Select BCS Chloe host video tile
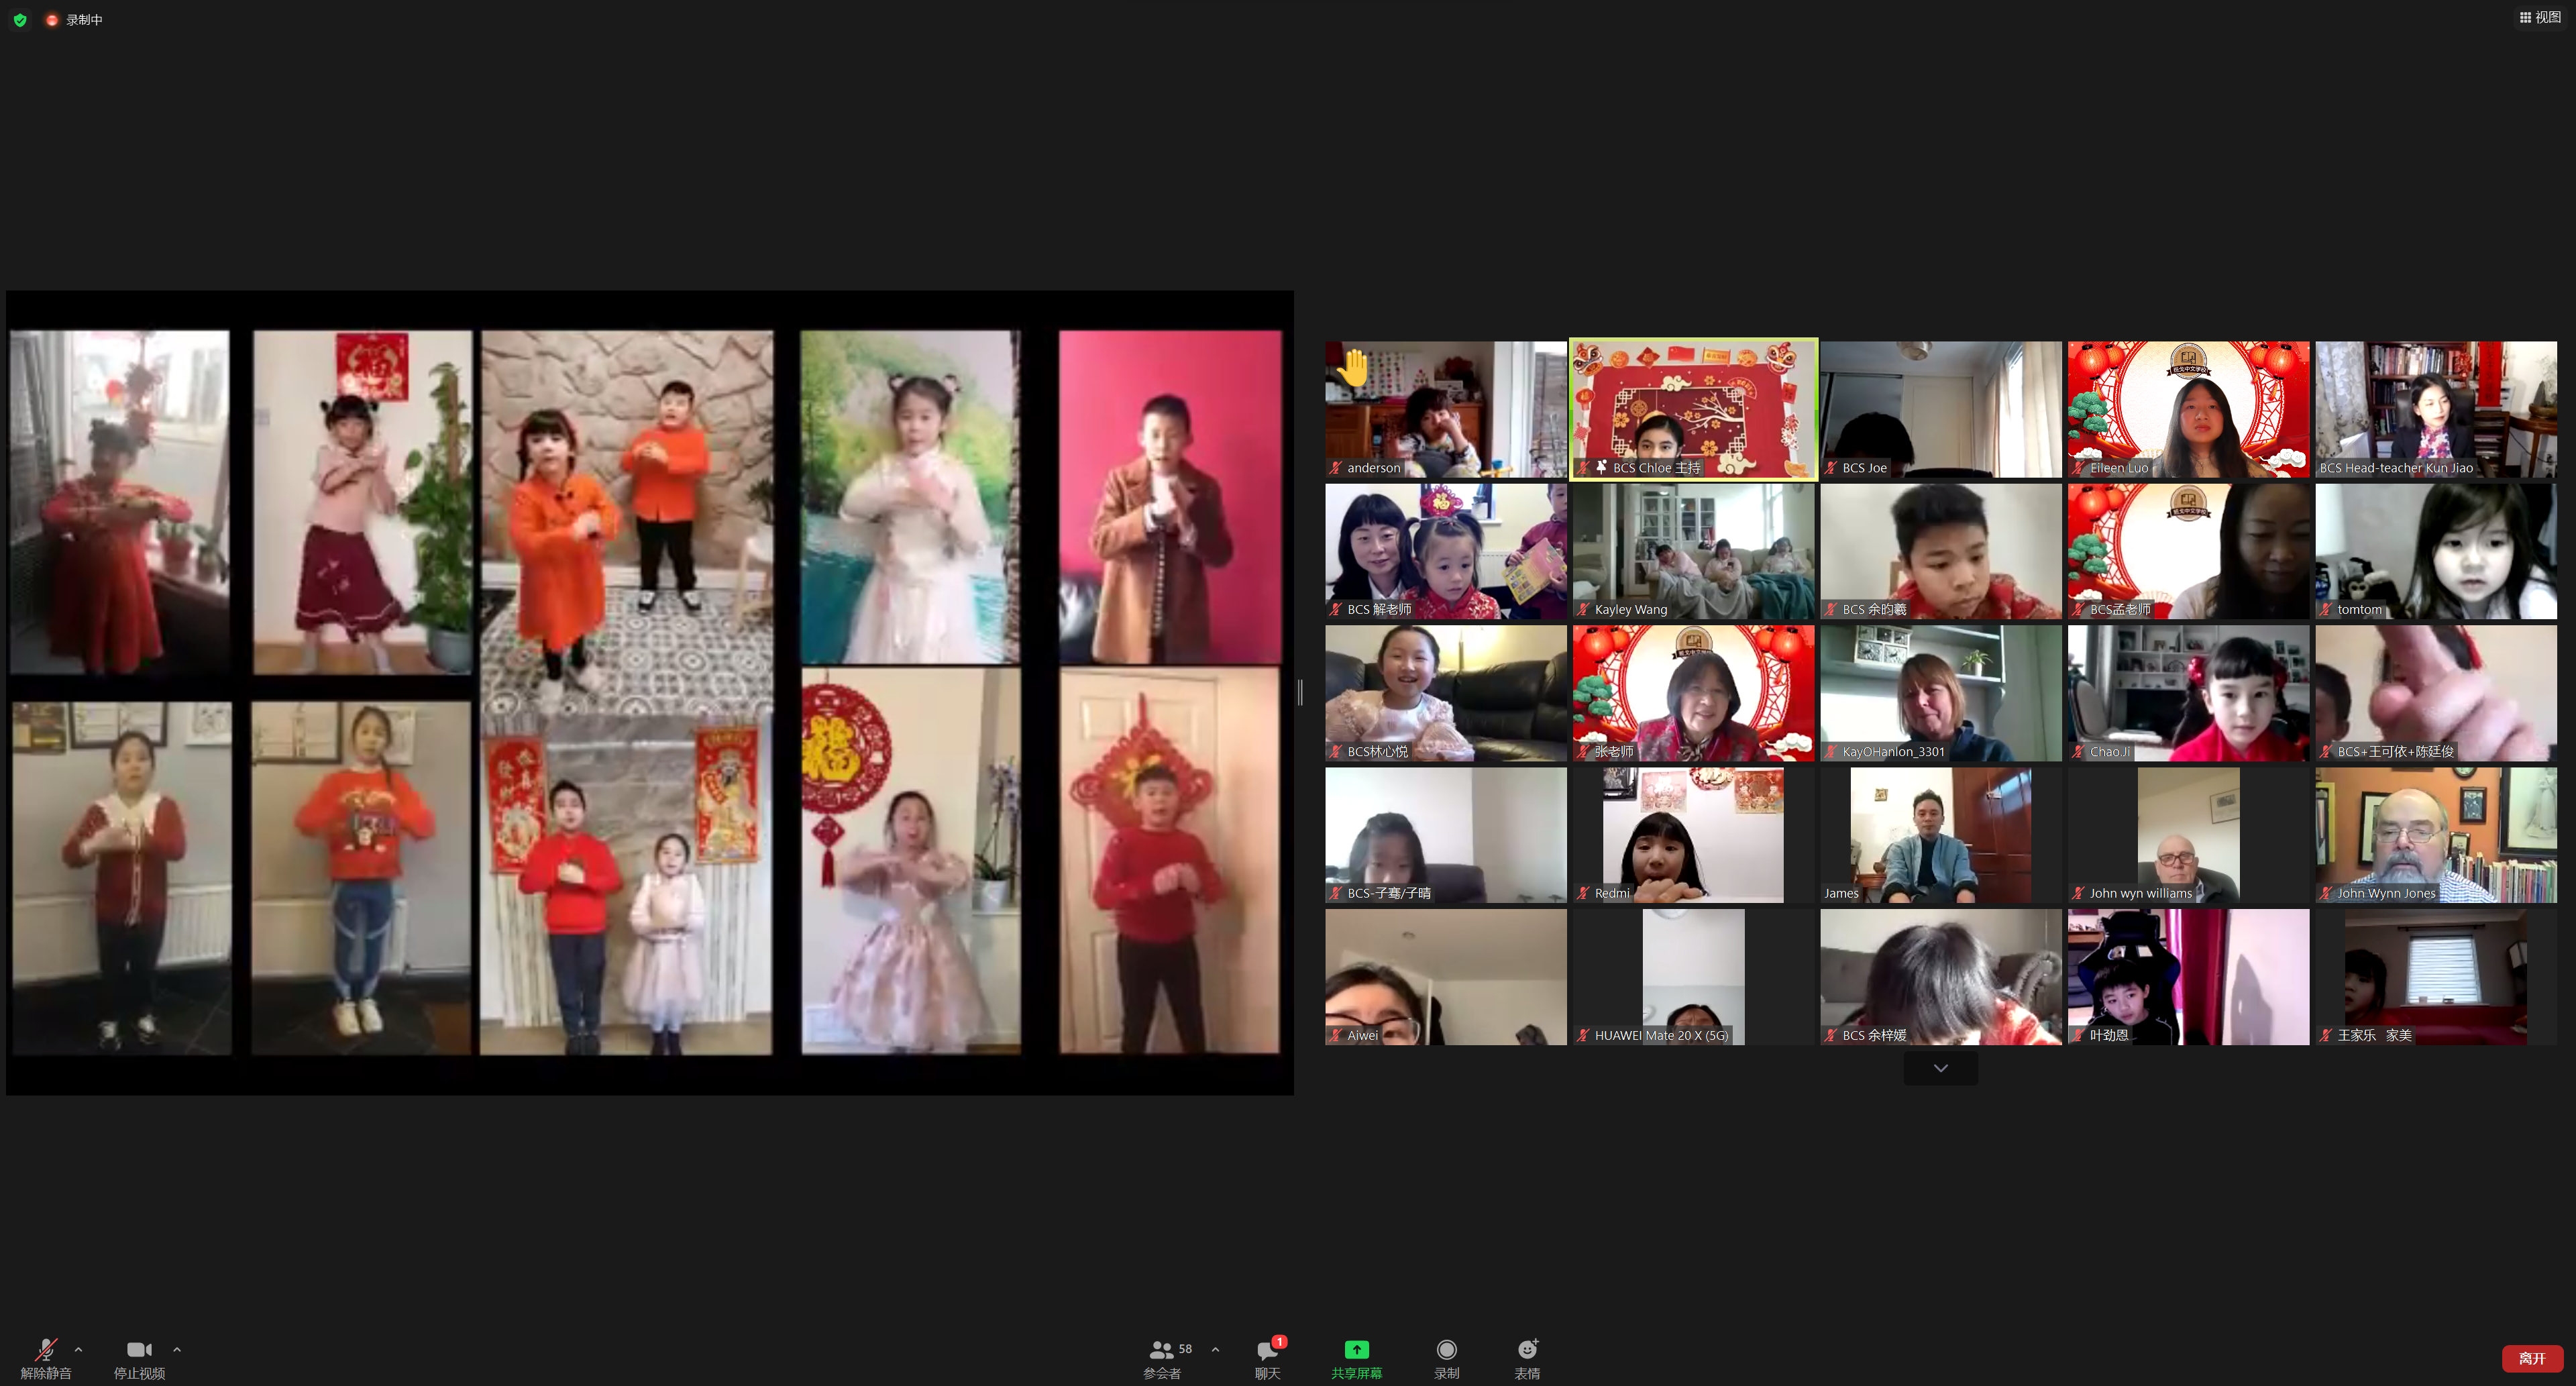This screenshot has width=2576, height=1386. [x=1693, y=409]
